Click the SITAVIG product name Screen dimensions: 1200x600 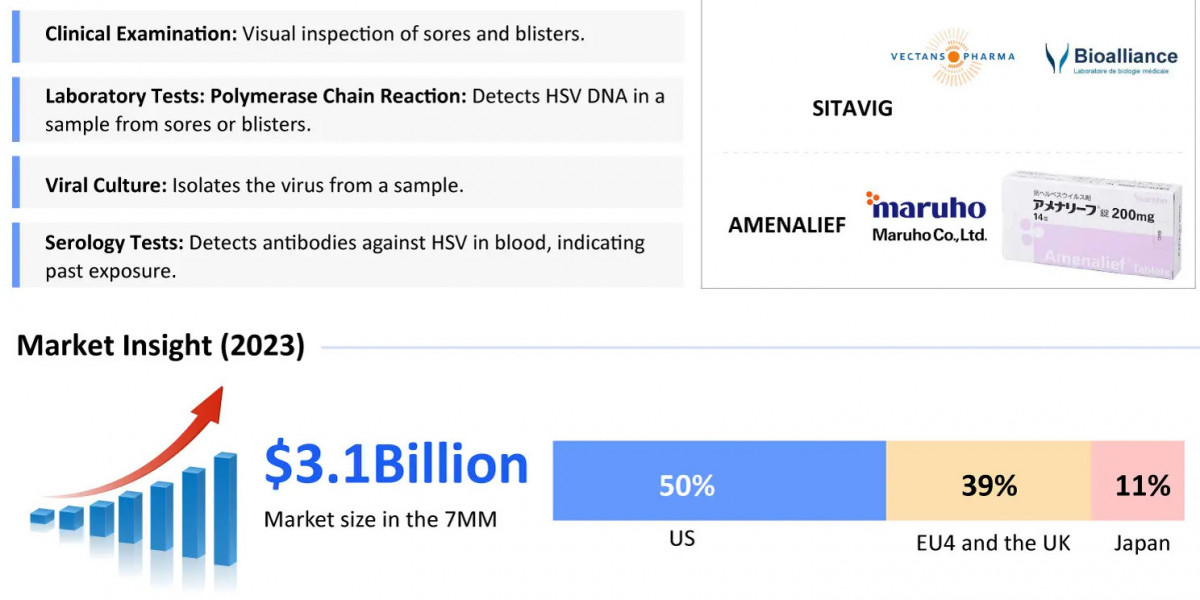click(852, 108)
